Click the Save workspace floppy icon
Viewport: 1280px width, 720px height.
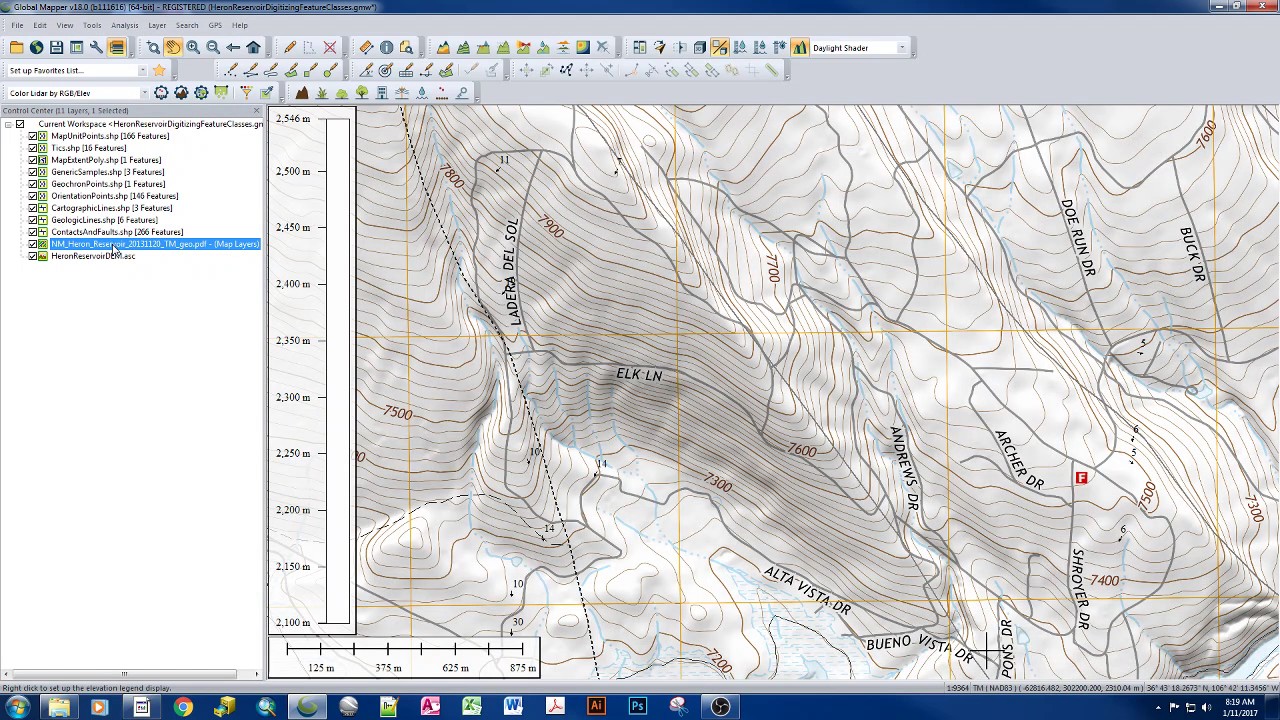pyautogui.click(x=56, y=48)
